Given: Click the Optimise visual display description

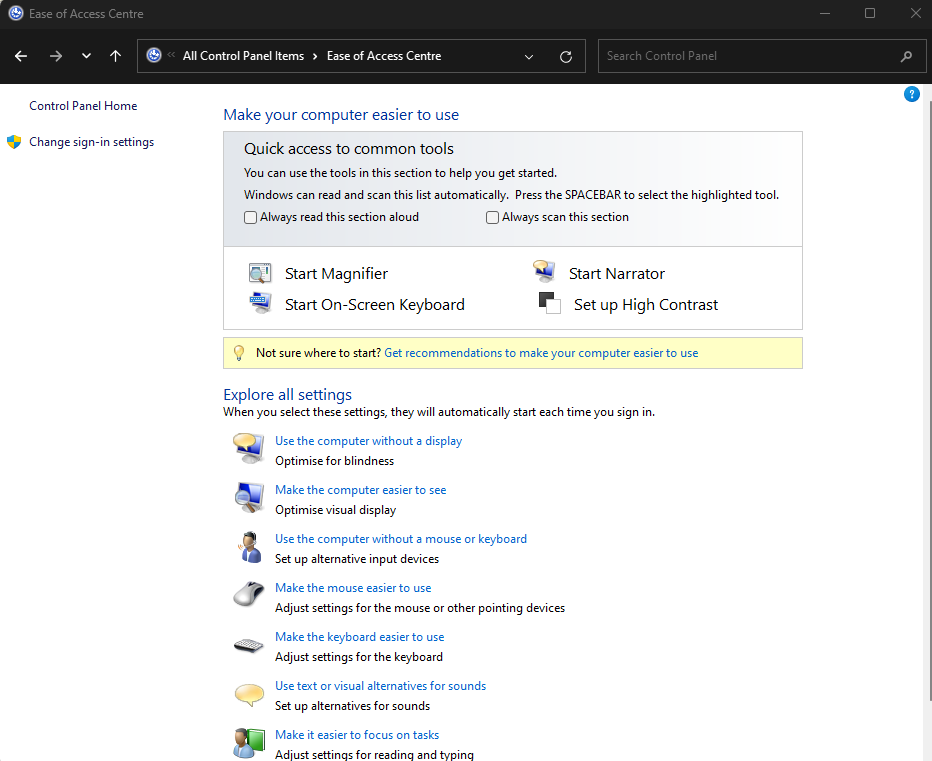Looking at the screenshot, I should (335, 510).
